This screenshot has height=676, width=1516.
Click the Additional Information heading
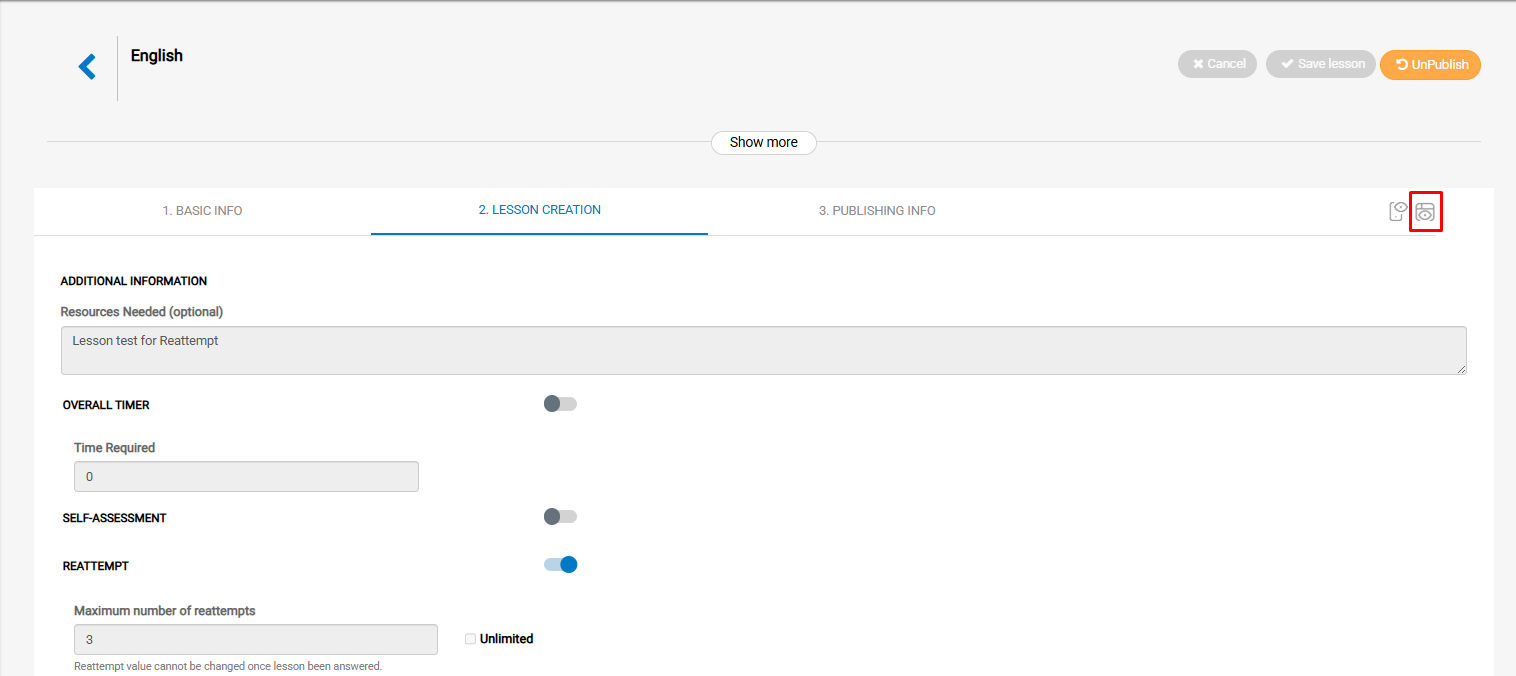(x=134, y=281)
